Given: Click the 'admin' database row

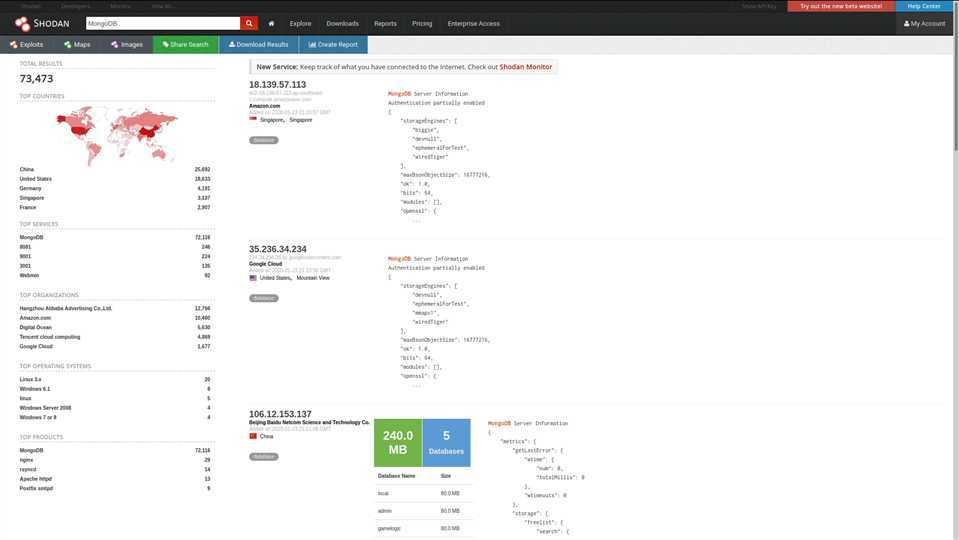Looking at the screenshot, I should [423, 511].
